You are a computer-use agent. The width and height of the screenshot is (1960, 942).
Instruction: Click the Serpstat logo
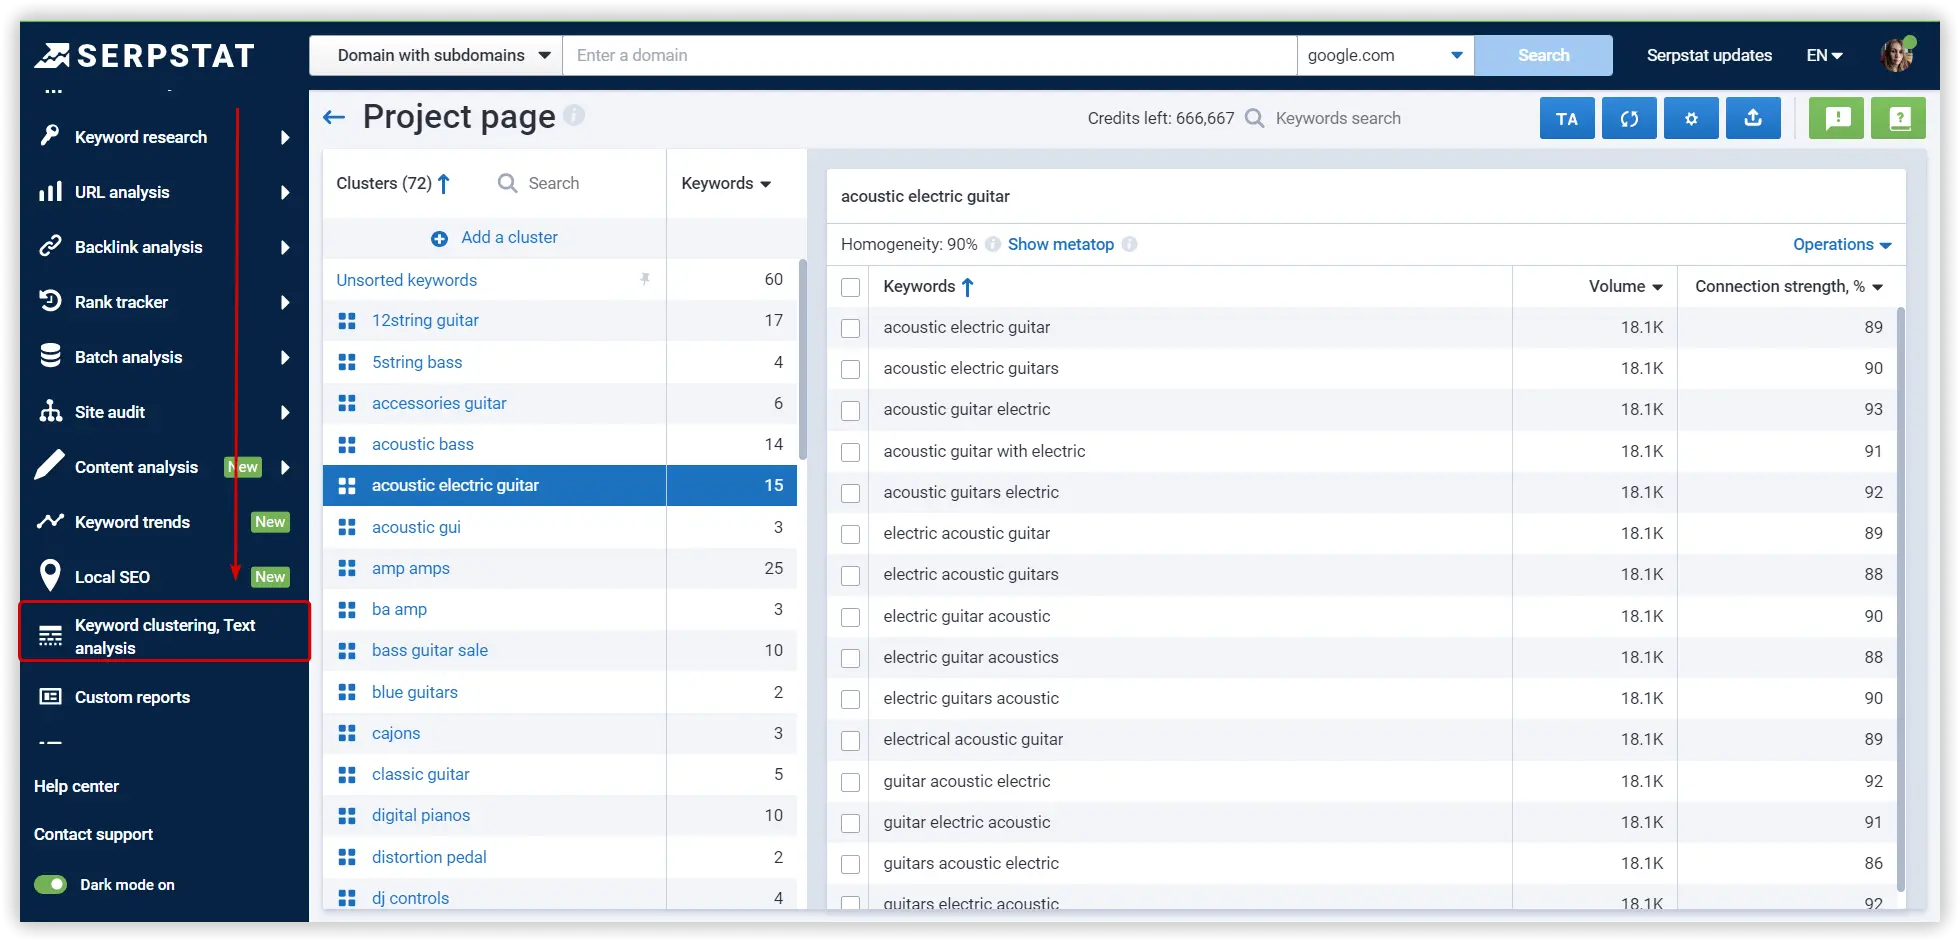[145, 55]
